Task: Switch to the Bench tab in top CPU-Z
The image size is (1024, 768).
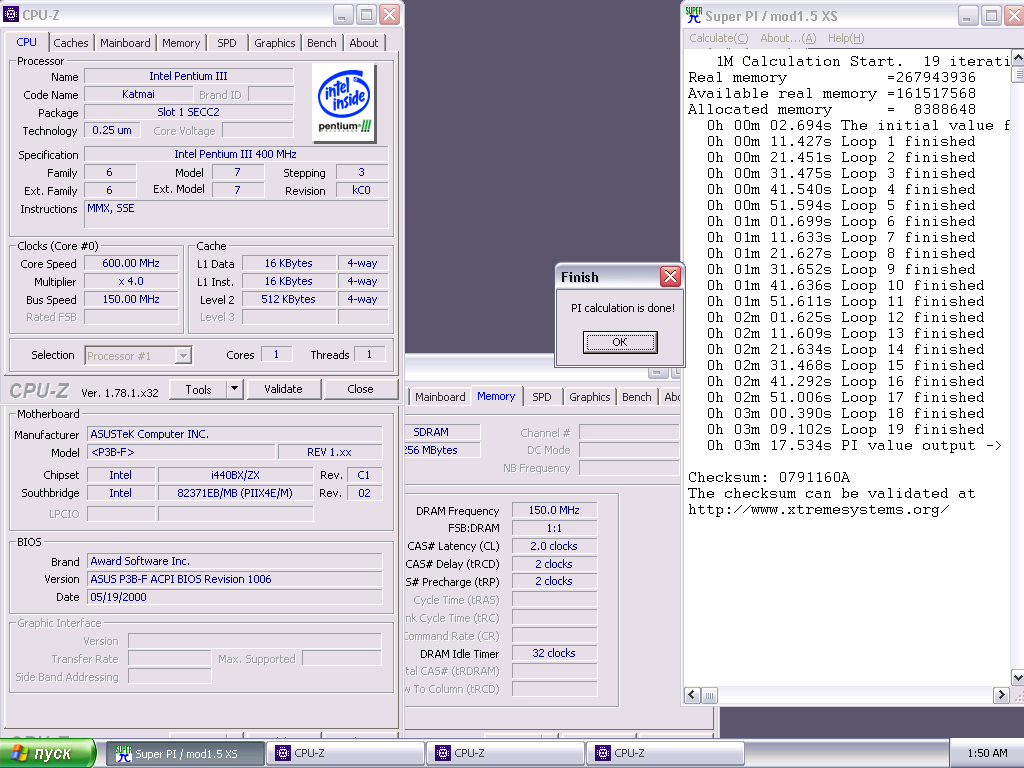Action: 321,43
